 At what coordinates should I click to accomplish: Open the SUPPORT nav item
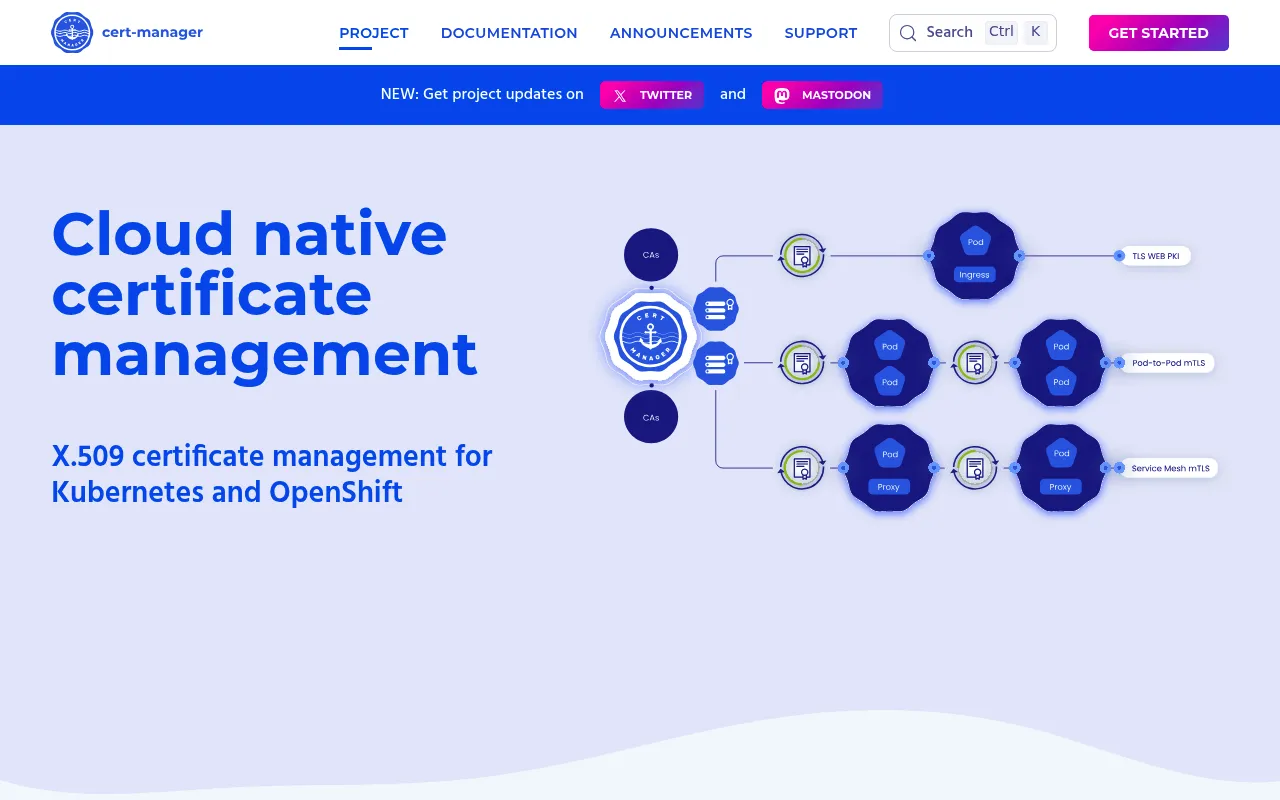(x=821, y=33)
